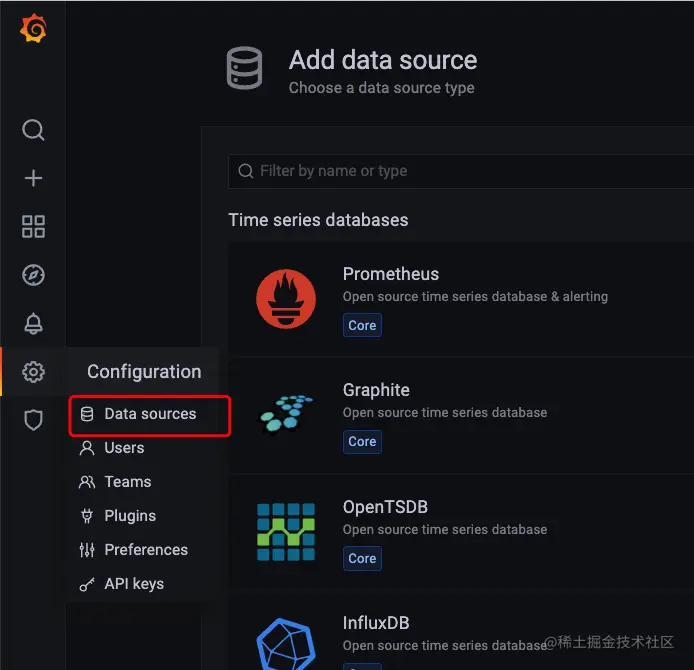Screen dimensions: 694x670
Task: Click Prometheus description about alerting
Action: [x=475, y=296]
